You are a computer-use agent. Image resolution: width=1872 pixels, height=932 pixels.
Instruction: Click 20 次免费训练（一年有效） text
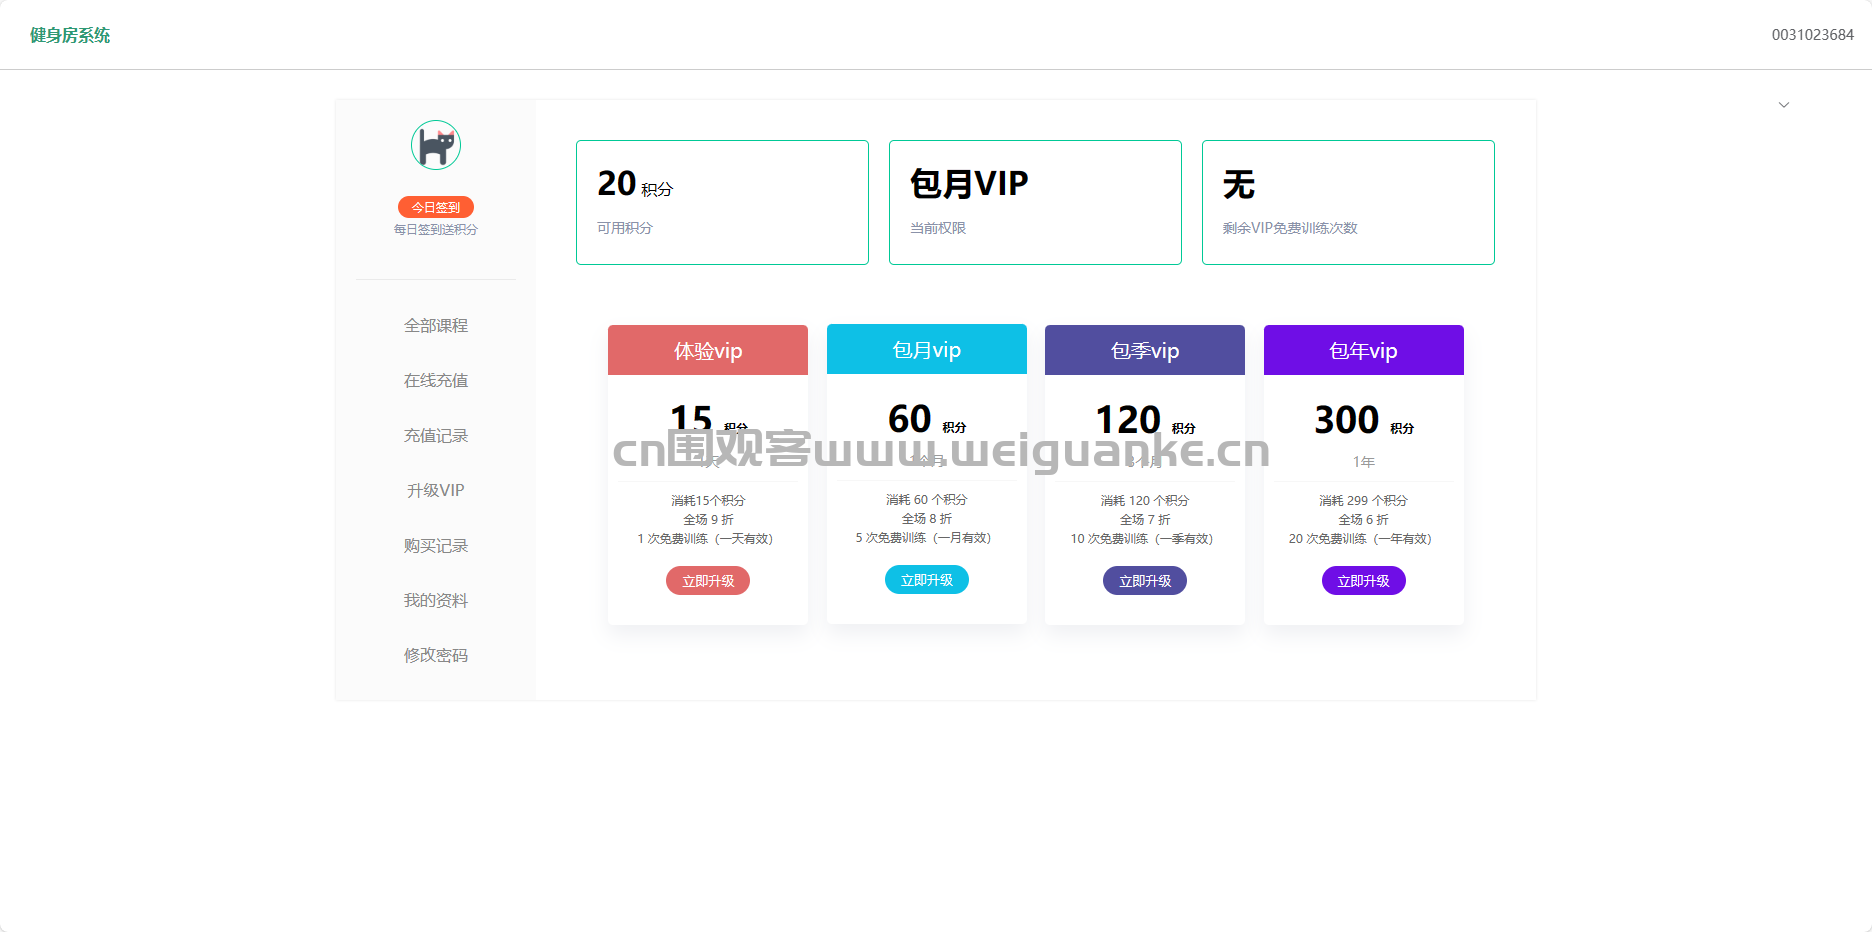click(1360, 539)
